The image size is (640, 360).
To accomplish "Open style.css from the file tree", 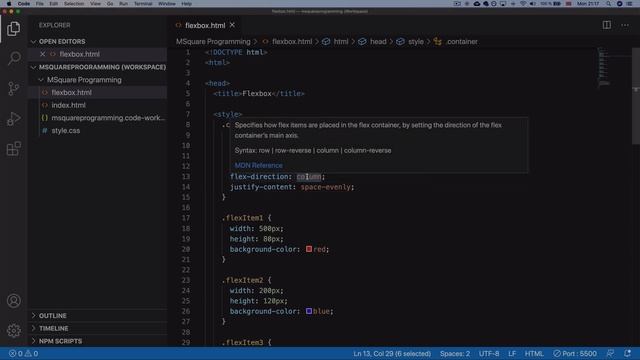I will coord(98,131).
